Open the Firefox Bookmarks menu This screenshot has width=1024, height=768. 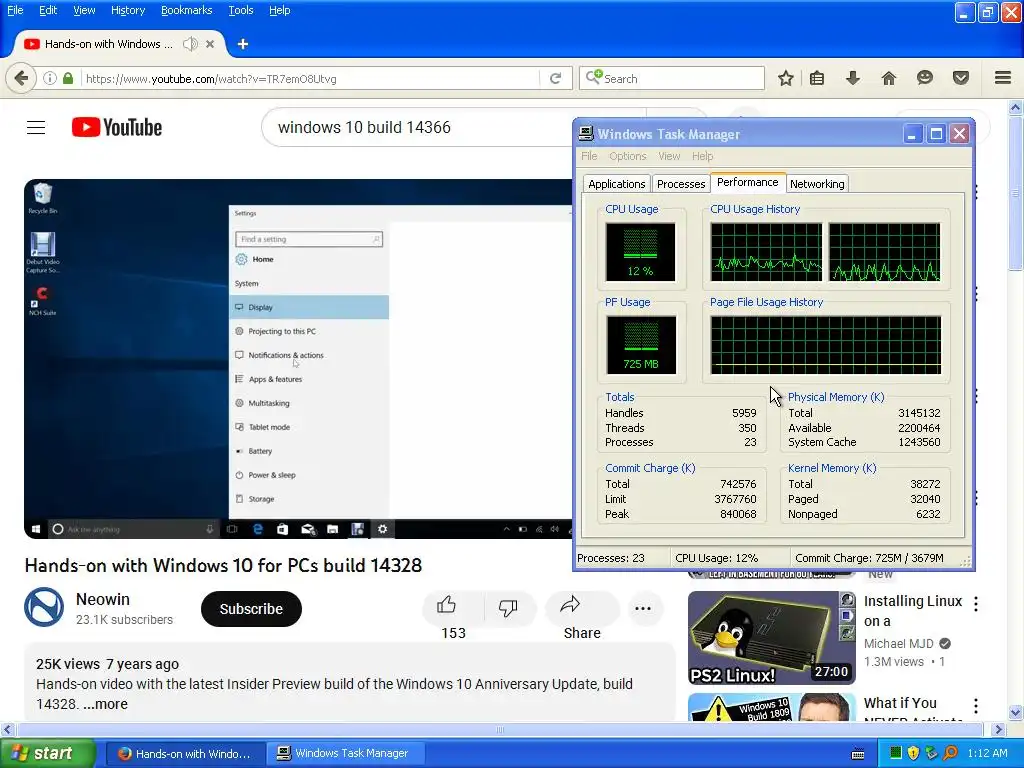[x=187, y=10]
